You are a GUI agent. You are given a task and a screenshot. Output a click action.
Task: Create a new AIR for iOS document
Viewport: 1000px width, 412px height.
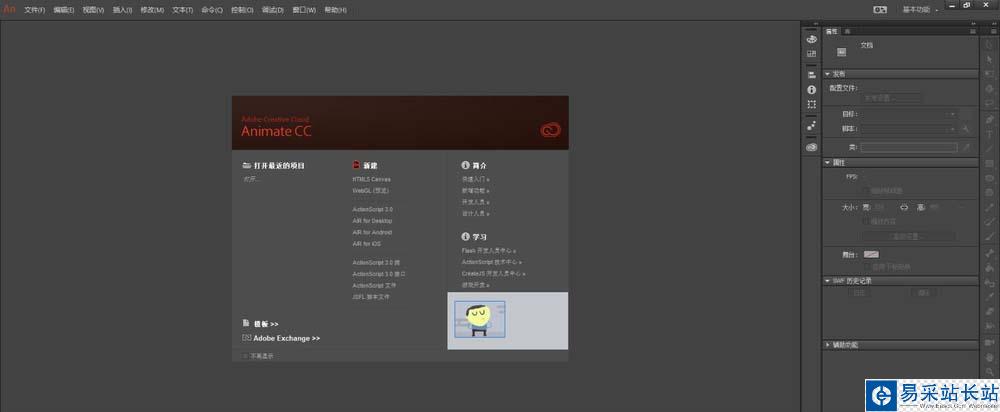(367, 244)
